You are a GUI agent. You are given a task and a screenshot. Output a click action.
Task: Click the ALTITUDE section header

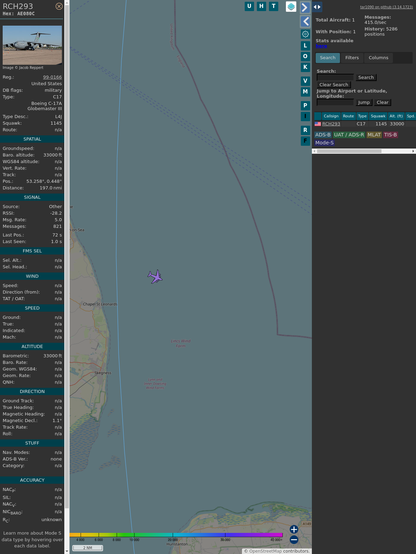(32, 347)
